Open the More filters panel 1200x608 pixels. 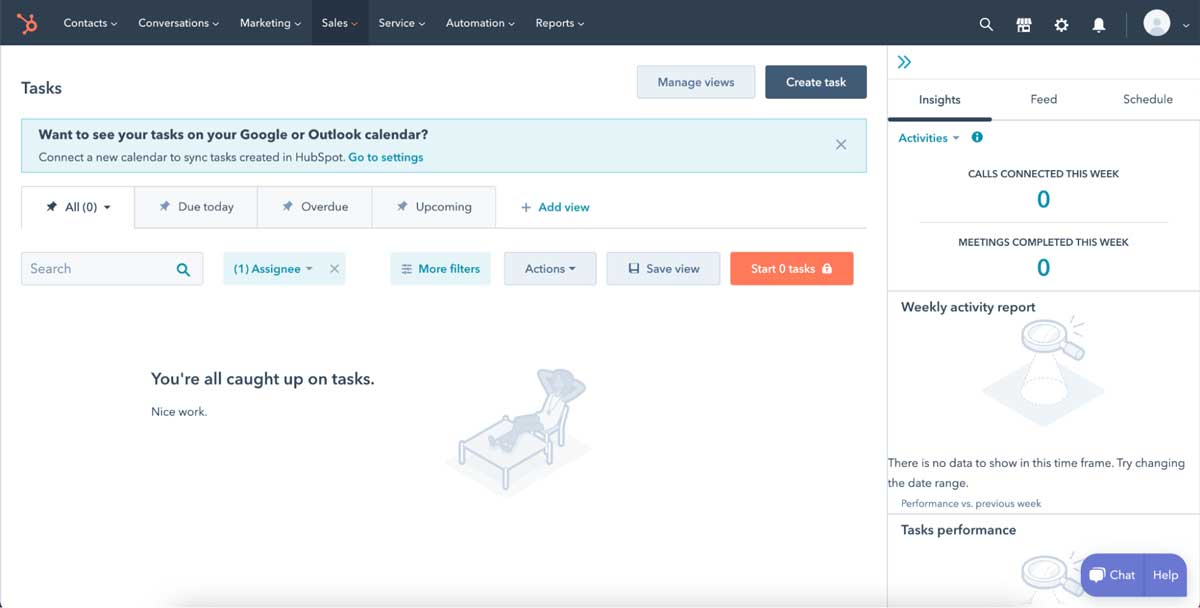(x=440, y=268)
